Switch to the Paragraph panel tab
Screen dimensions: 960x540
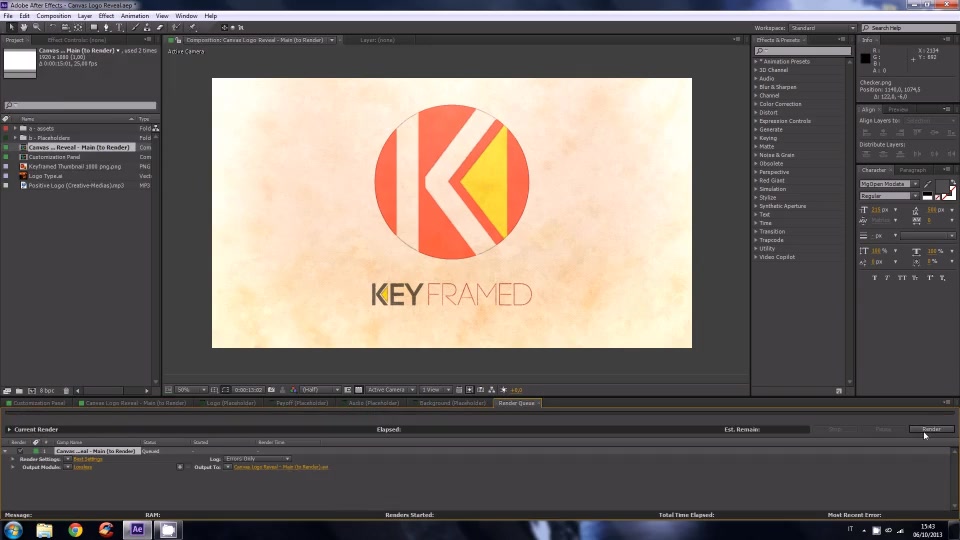point(913,170)
